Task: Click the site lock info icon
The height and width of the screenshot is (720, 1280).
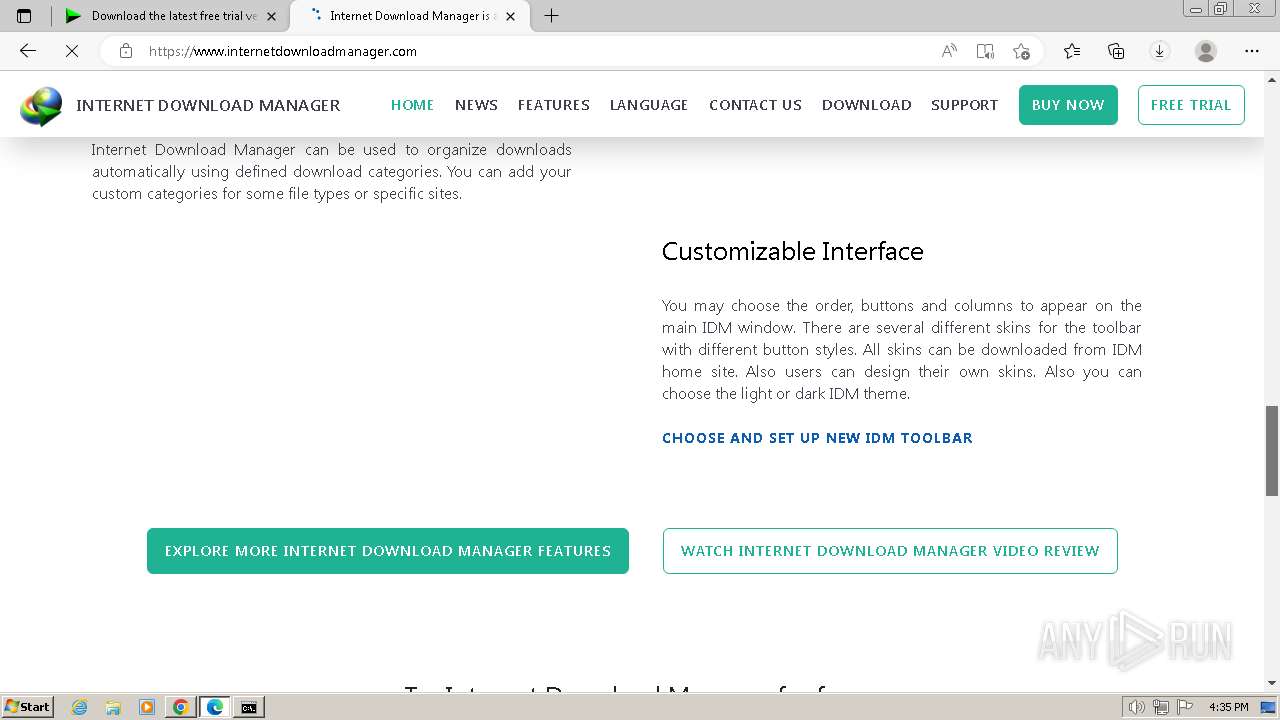Action: click(x=126, y=51)
